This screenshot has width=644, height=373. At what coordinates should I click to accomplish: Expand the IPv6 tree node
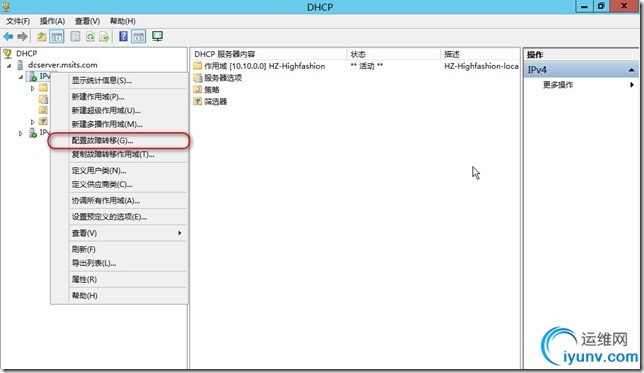[21, 133]
